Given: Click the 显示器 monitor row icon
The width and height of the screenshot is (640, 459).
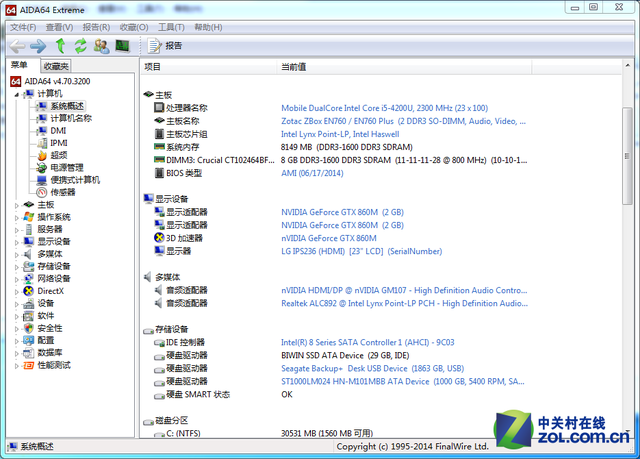Looking at the screenshot, I should (159, 251).
